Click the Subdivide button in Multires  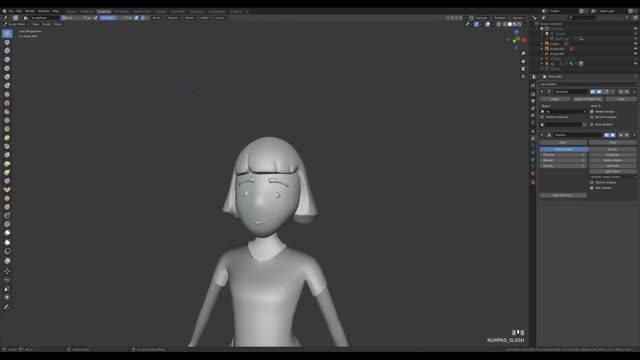point(613,155)
